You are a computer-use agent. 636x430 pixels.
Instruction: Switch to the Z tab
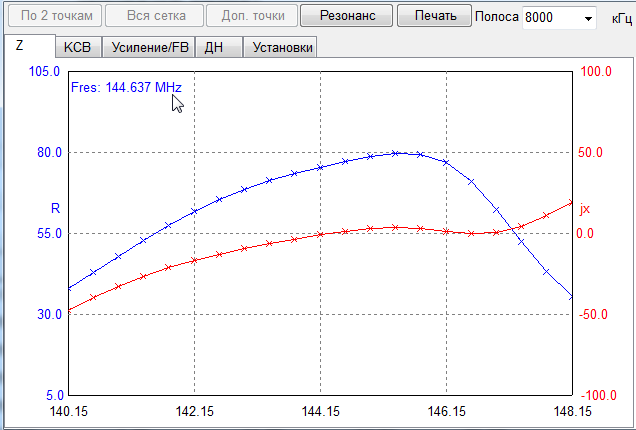point(20,47)
